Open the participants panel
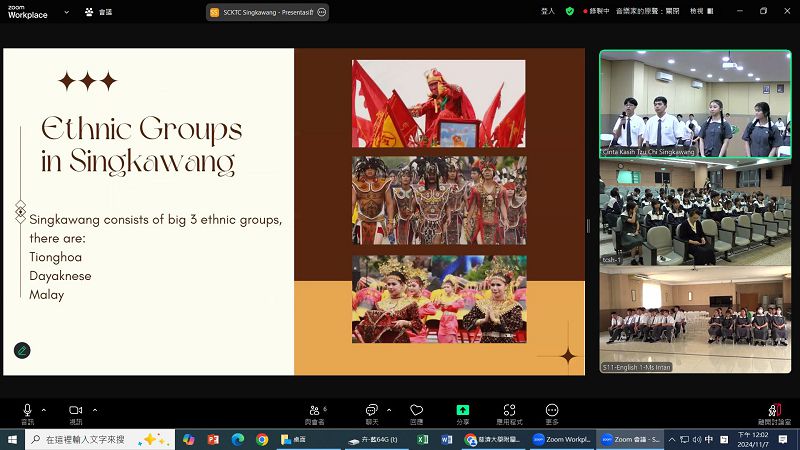 click(x=317, y=411)
